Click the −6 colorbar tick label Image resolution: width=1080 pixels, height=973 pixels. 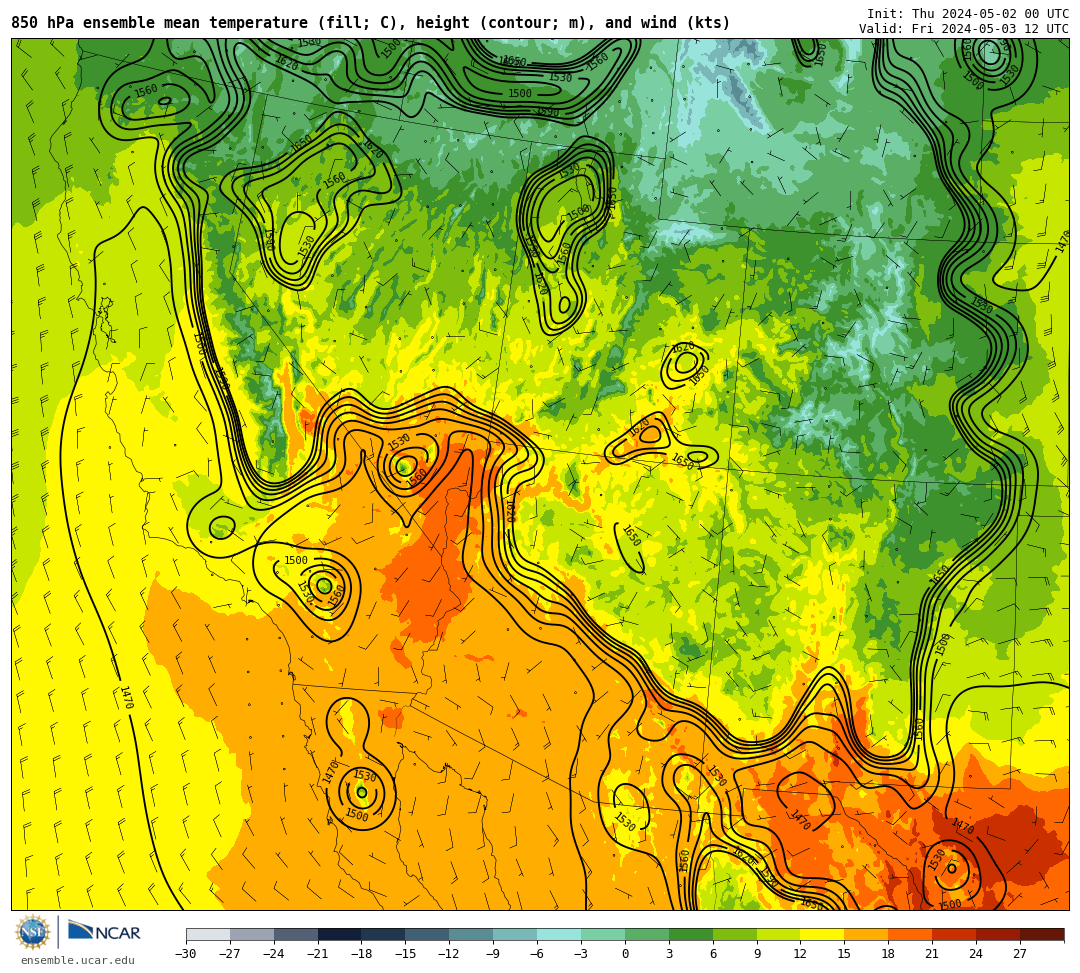point(537,954)
